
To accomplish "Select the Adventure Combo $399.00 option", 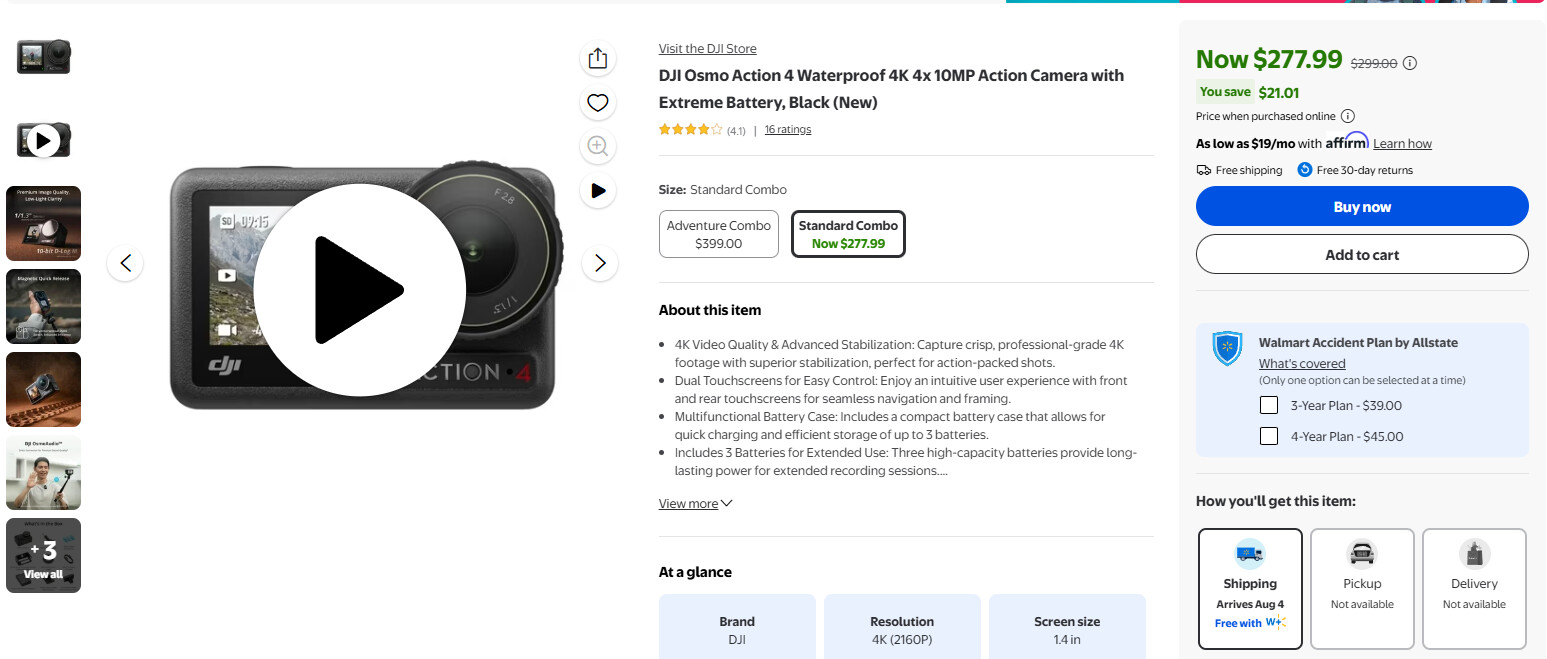I will (x=718, y=234).
